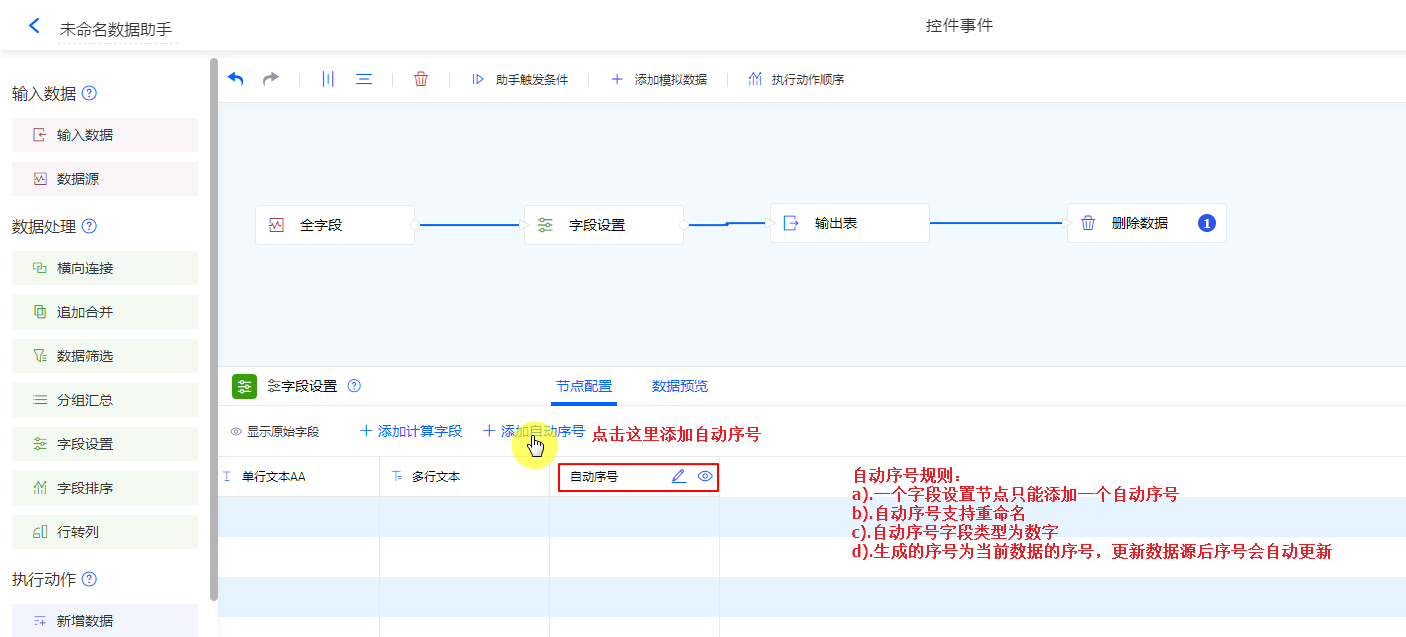This screenshot has height=637, width=1406.
Task: Click the redo arrow in toolbar
Action: pyautogui.click(x=270, y=79)
